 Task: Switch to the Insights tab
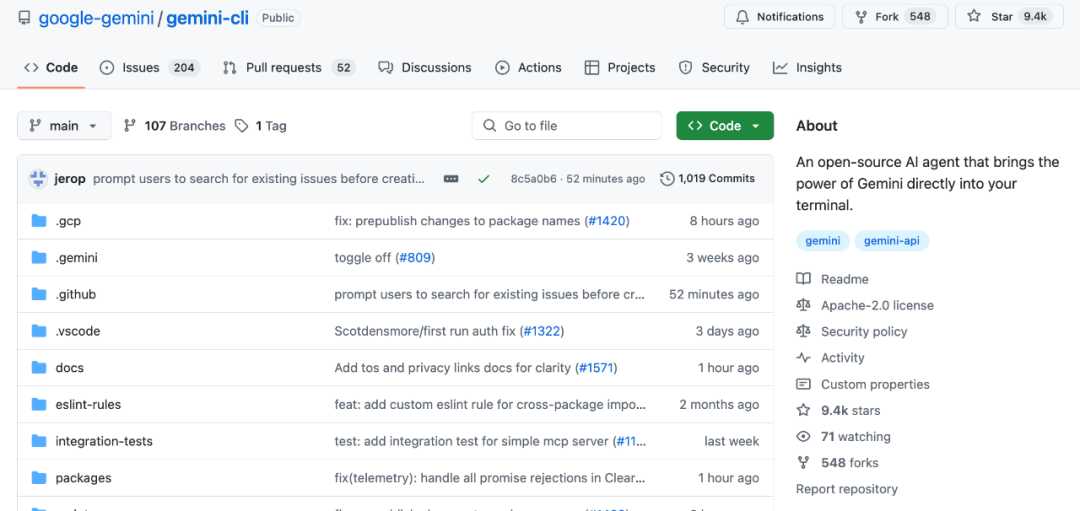(807, 67)
